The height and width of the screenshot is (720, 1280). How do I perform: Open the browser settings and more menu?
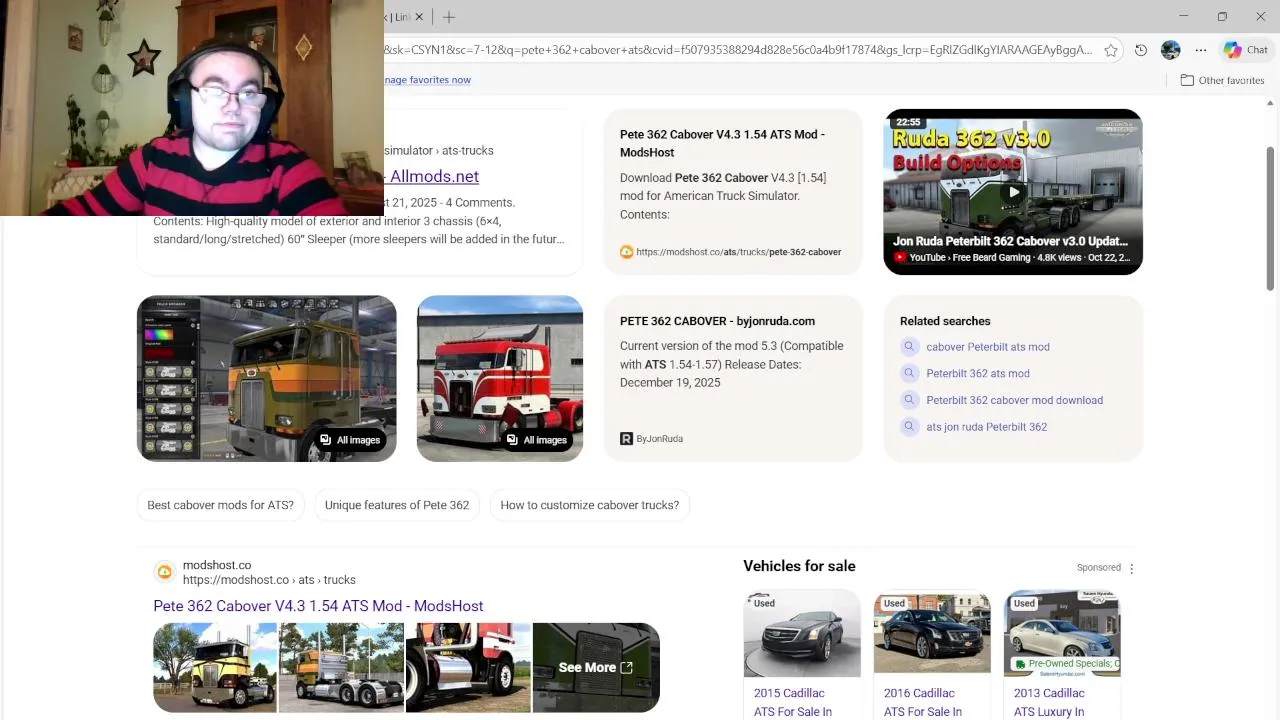coord(1201,50)
